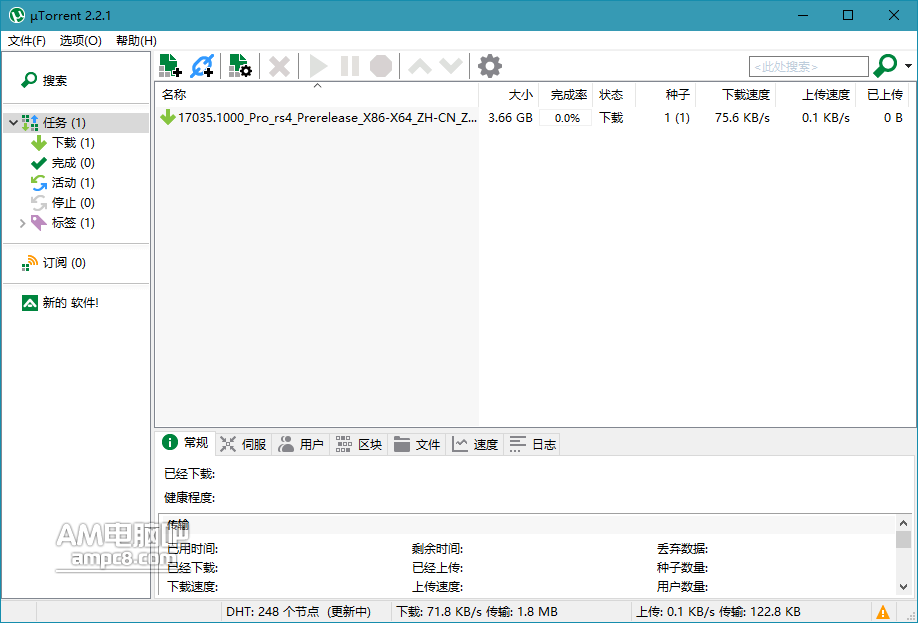Click the details pane scrollbar down arrow
The height and width of the screenshot is (623, 918).
[903, 586]
